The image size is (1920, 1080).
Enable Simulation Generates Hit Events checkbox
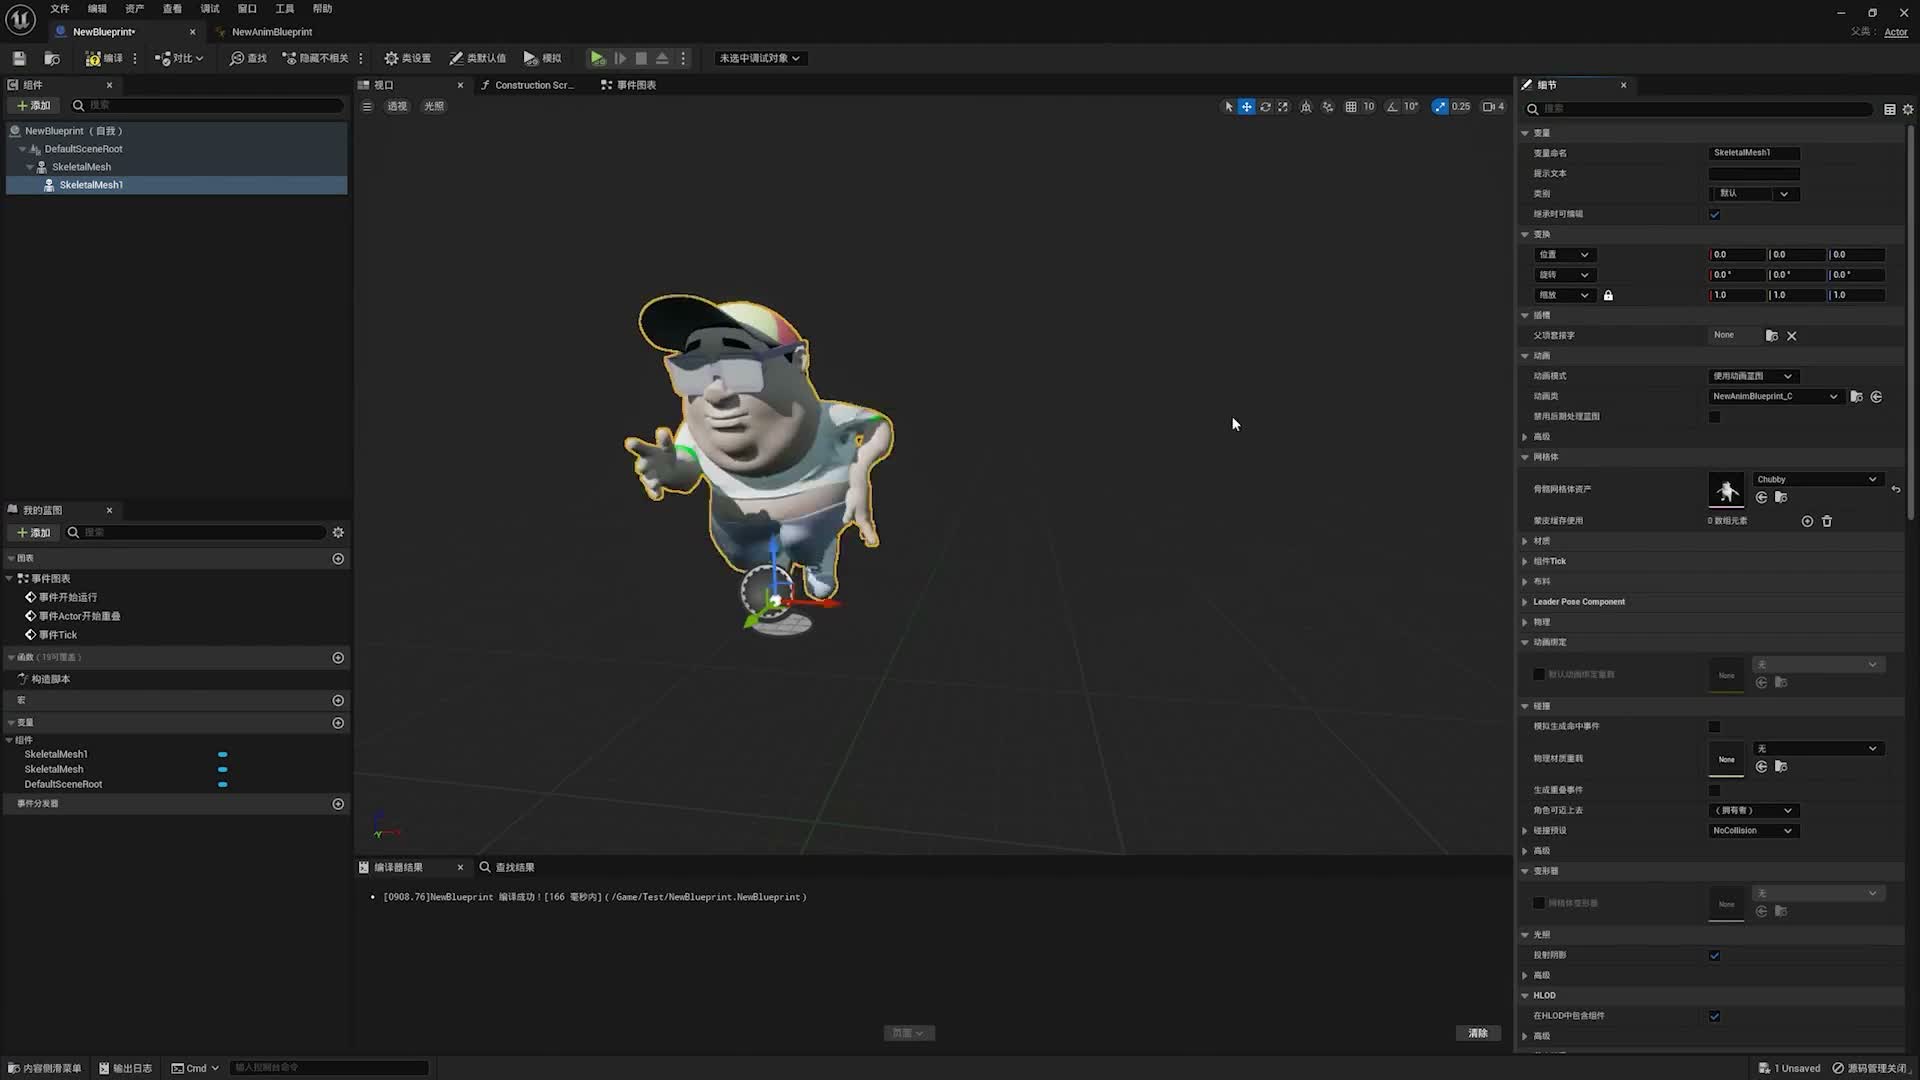click(1715, 727)
